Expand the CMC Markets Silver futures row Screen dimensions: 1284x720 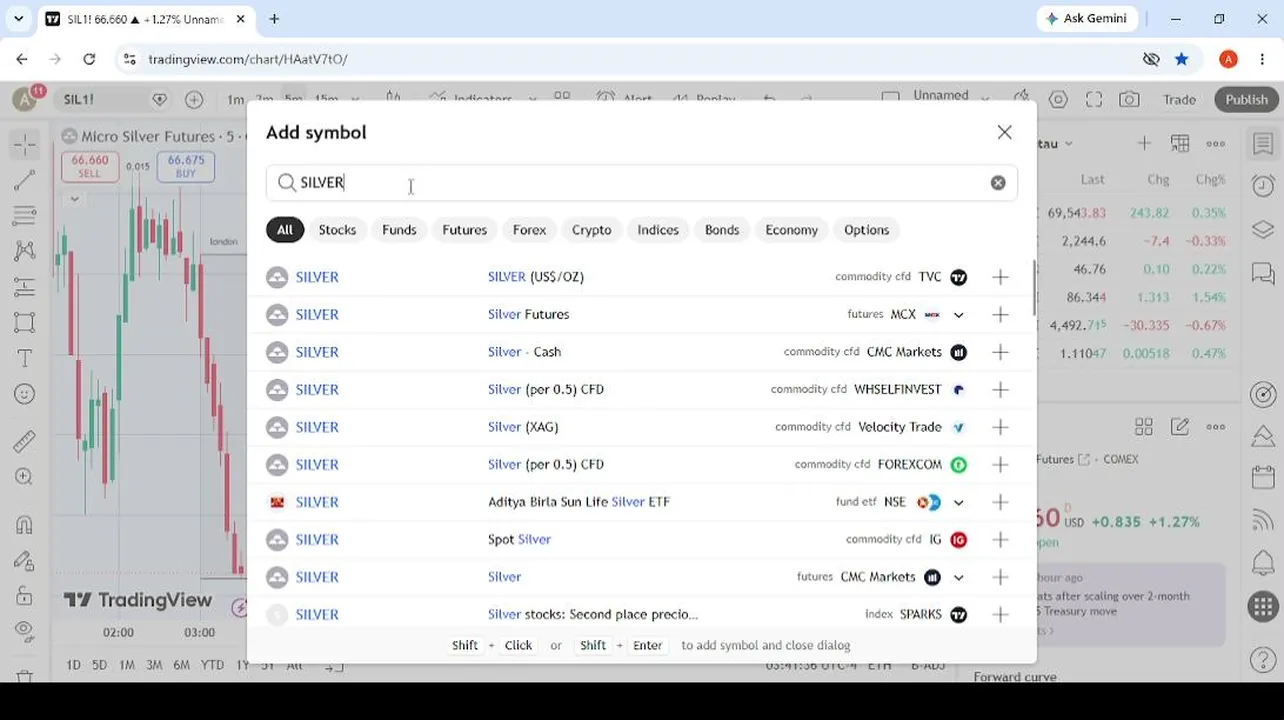click(x=958, y=577)
